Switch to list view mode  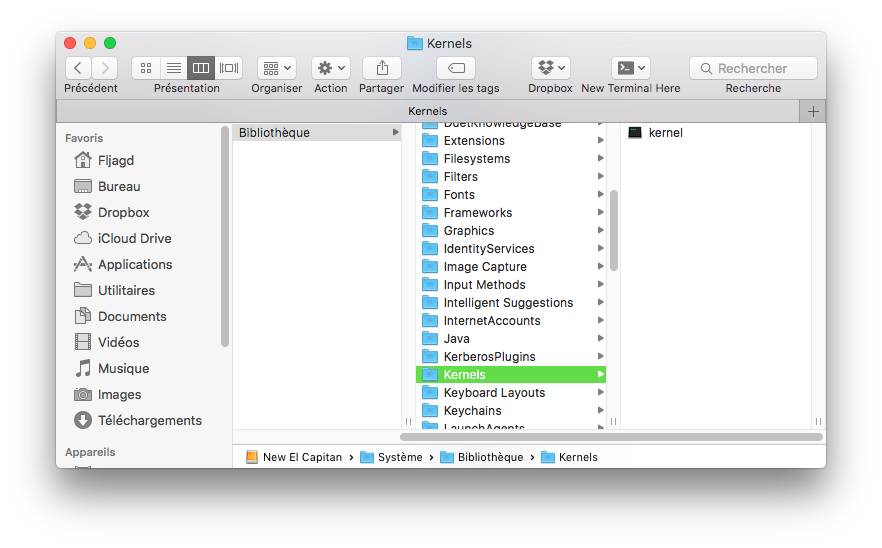173,68
